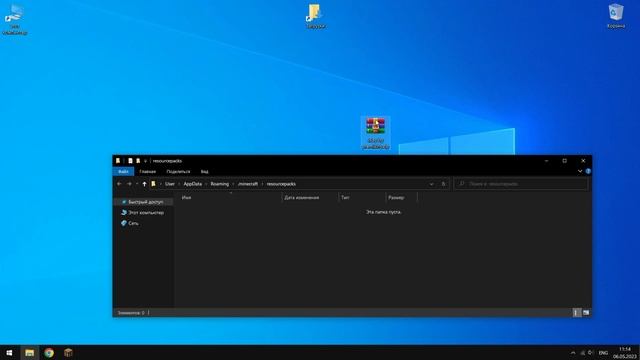Switch to large icons view in the status bar

point(586,313)
